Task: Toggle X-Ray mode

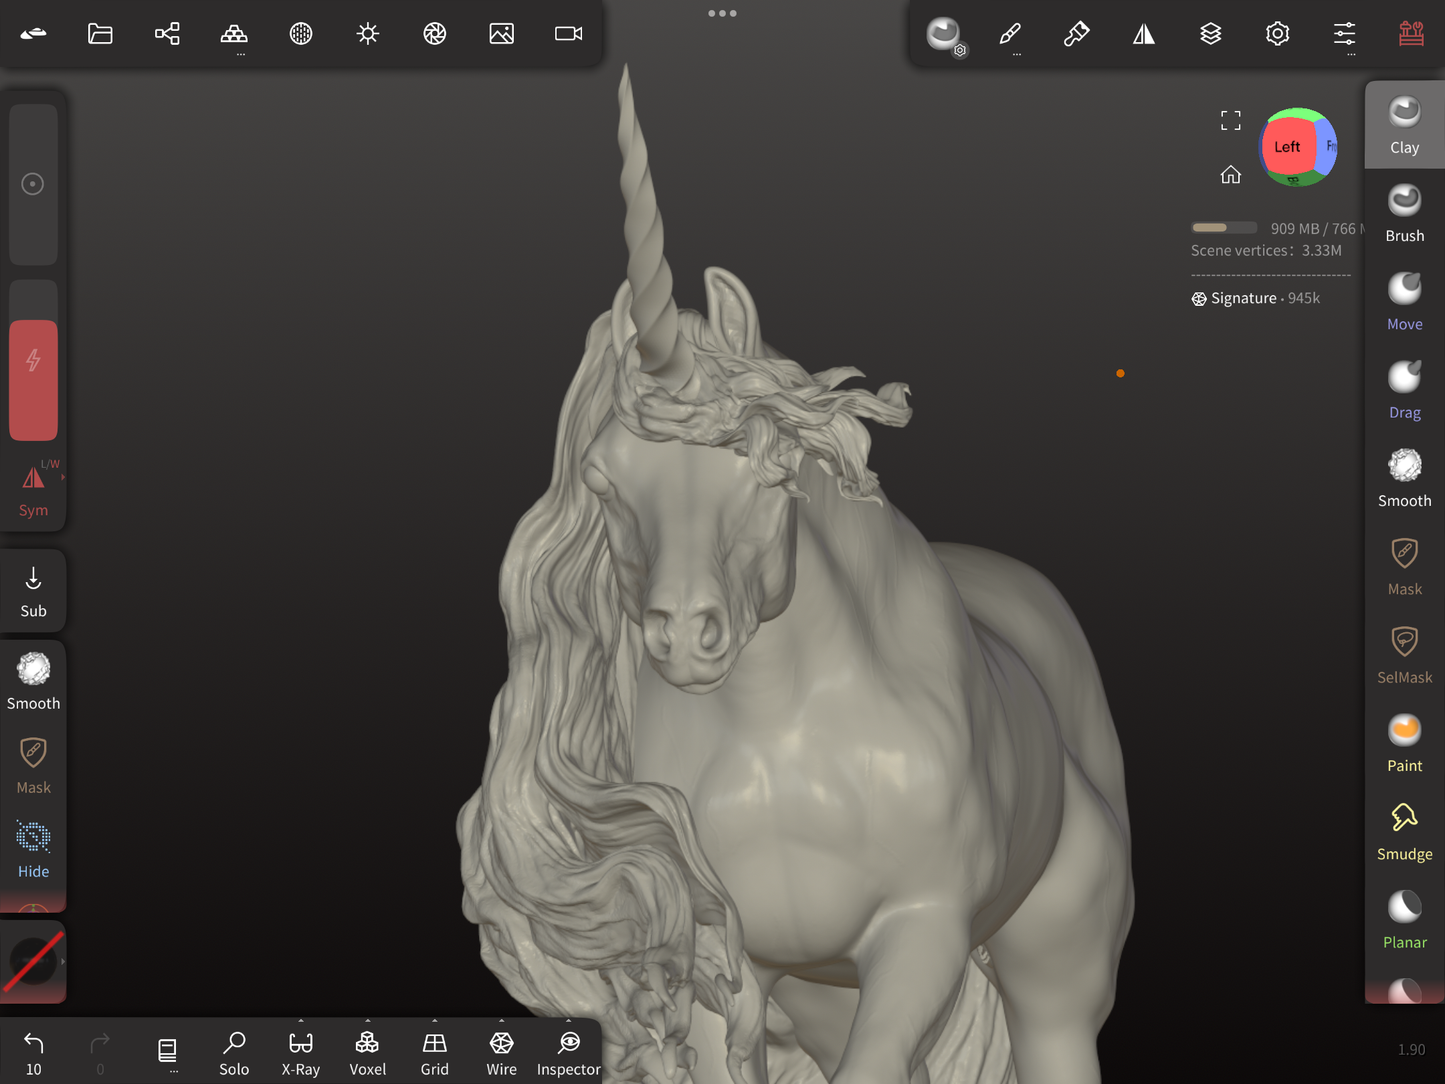Action: 300,1053
